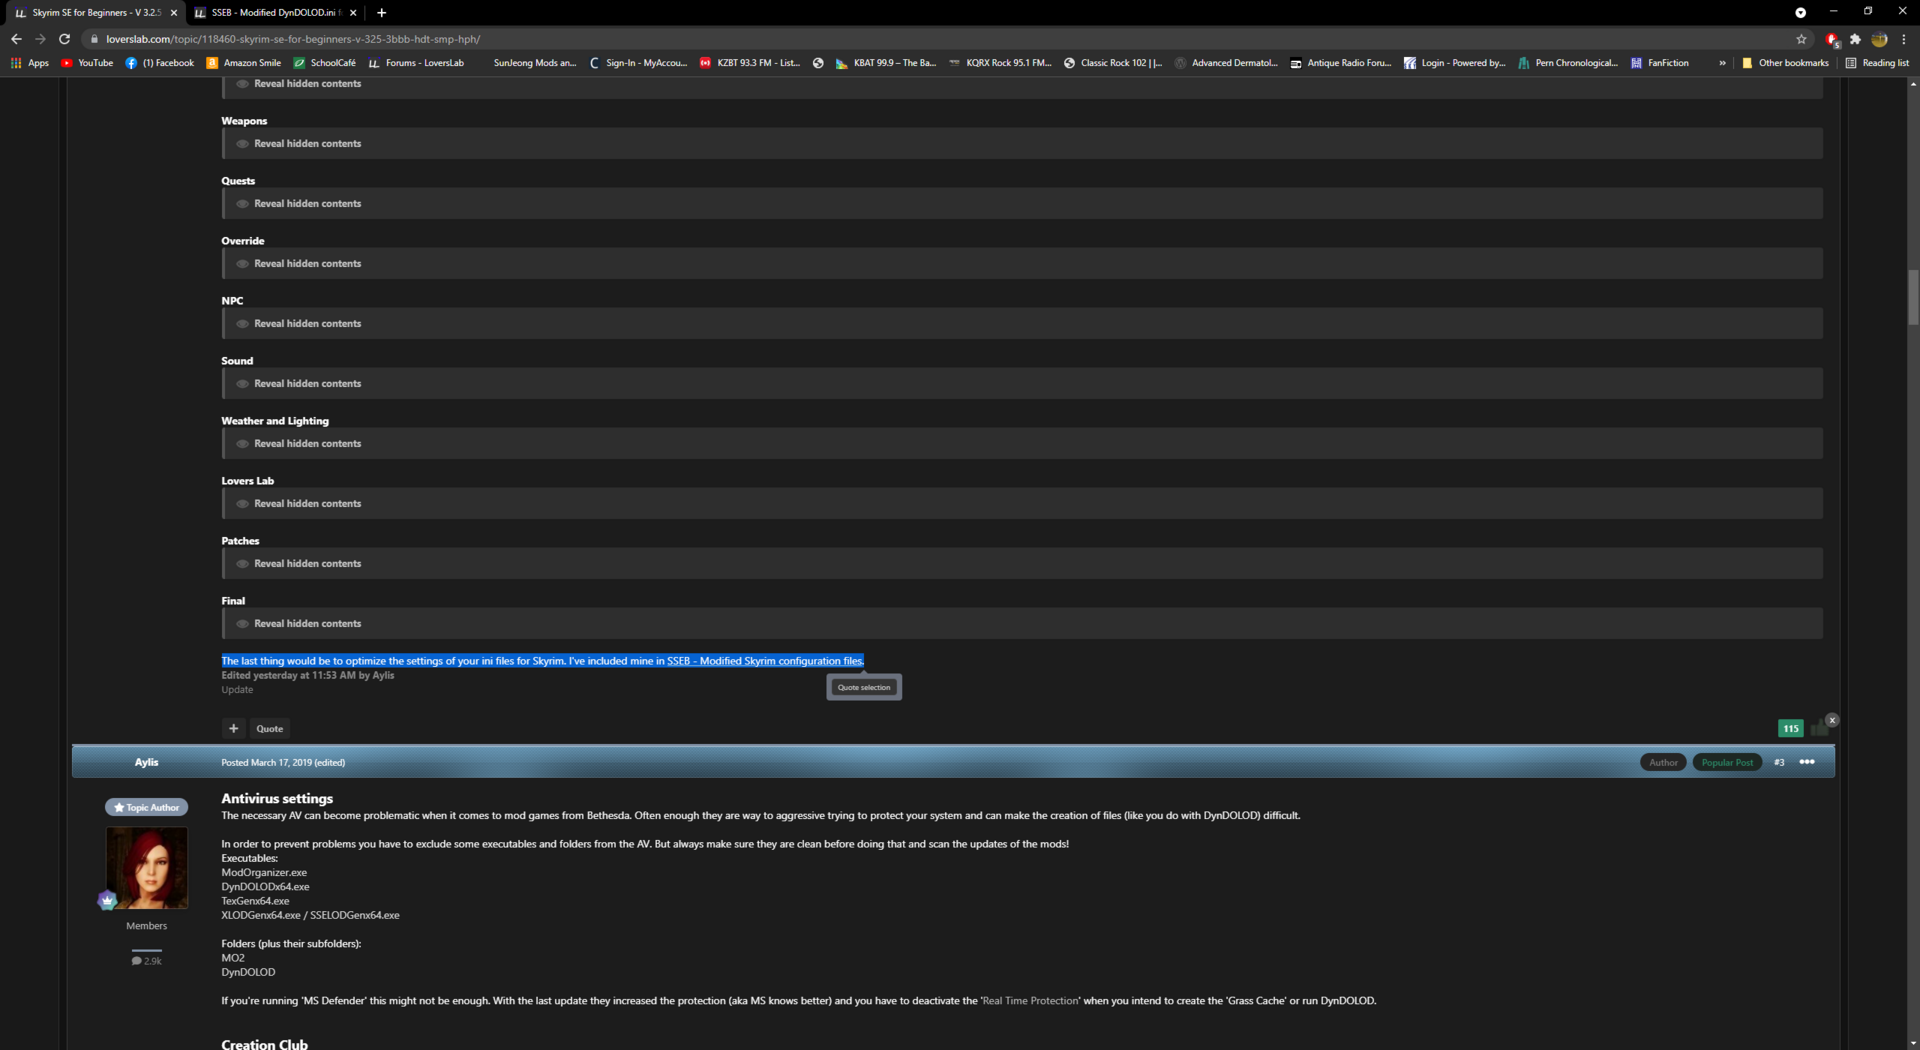Click the Author badge
The image size is (1920, 1050).
pos(1663,763)
